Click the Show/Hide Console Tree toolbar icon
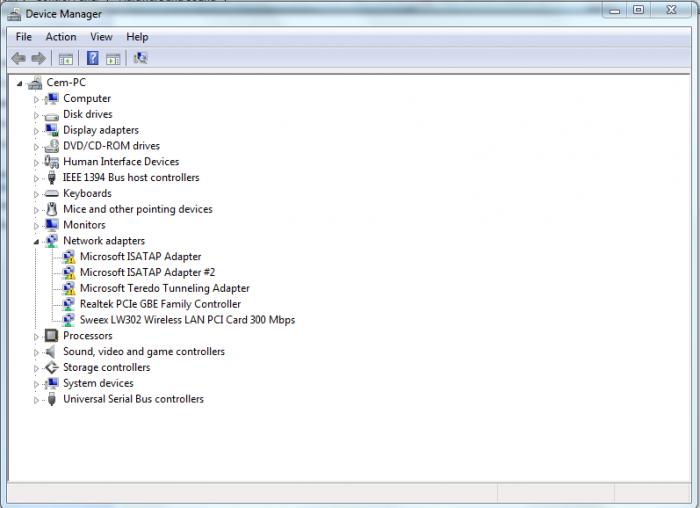Screen dimensions: 700x508 [x=66, y=58]
